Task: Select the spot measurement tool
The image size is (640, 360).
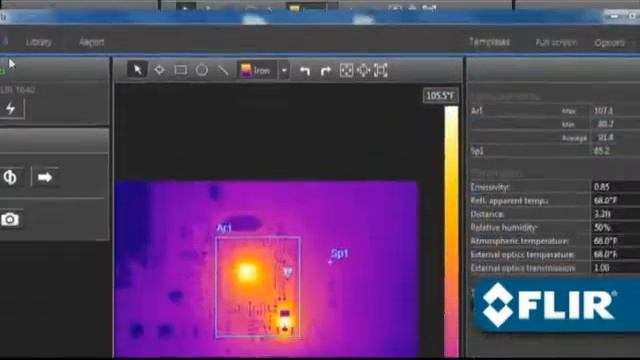Action: point(159,70)
